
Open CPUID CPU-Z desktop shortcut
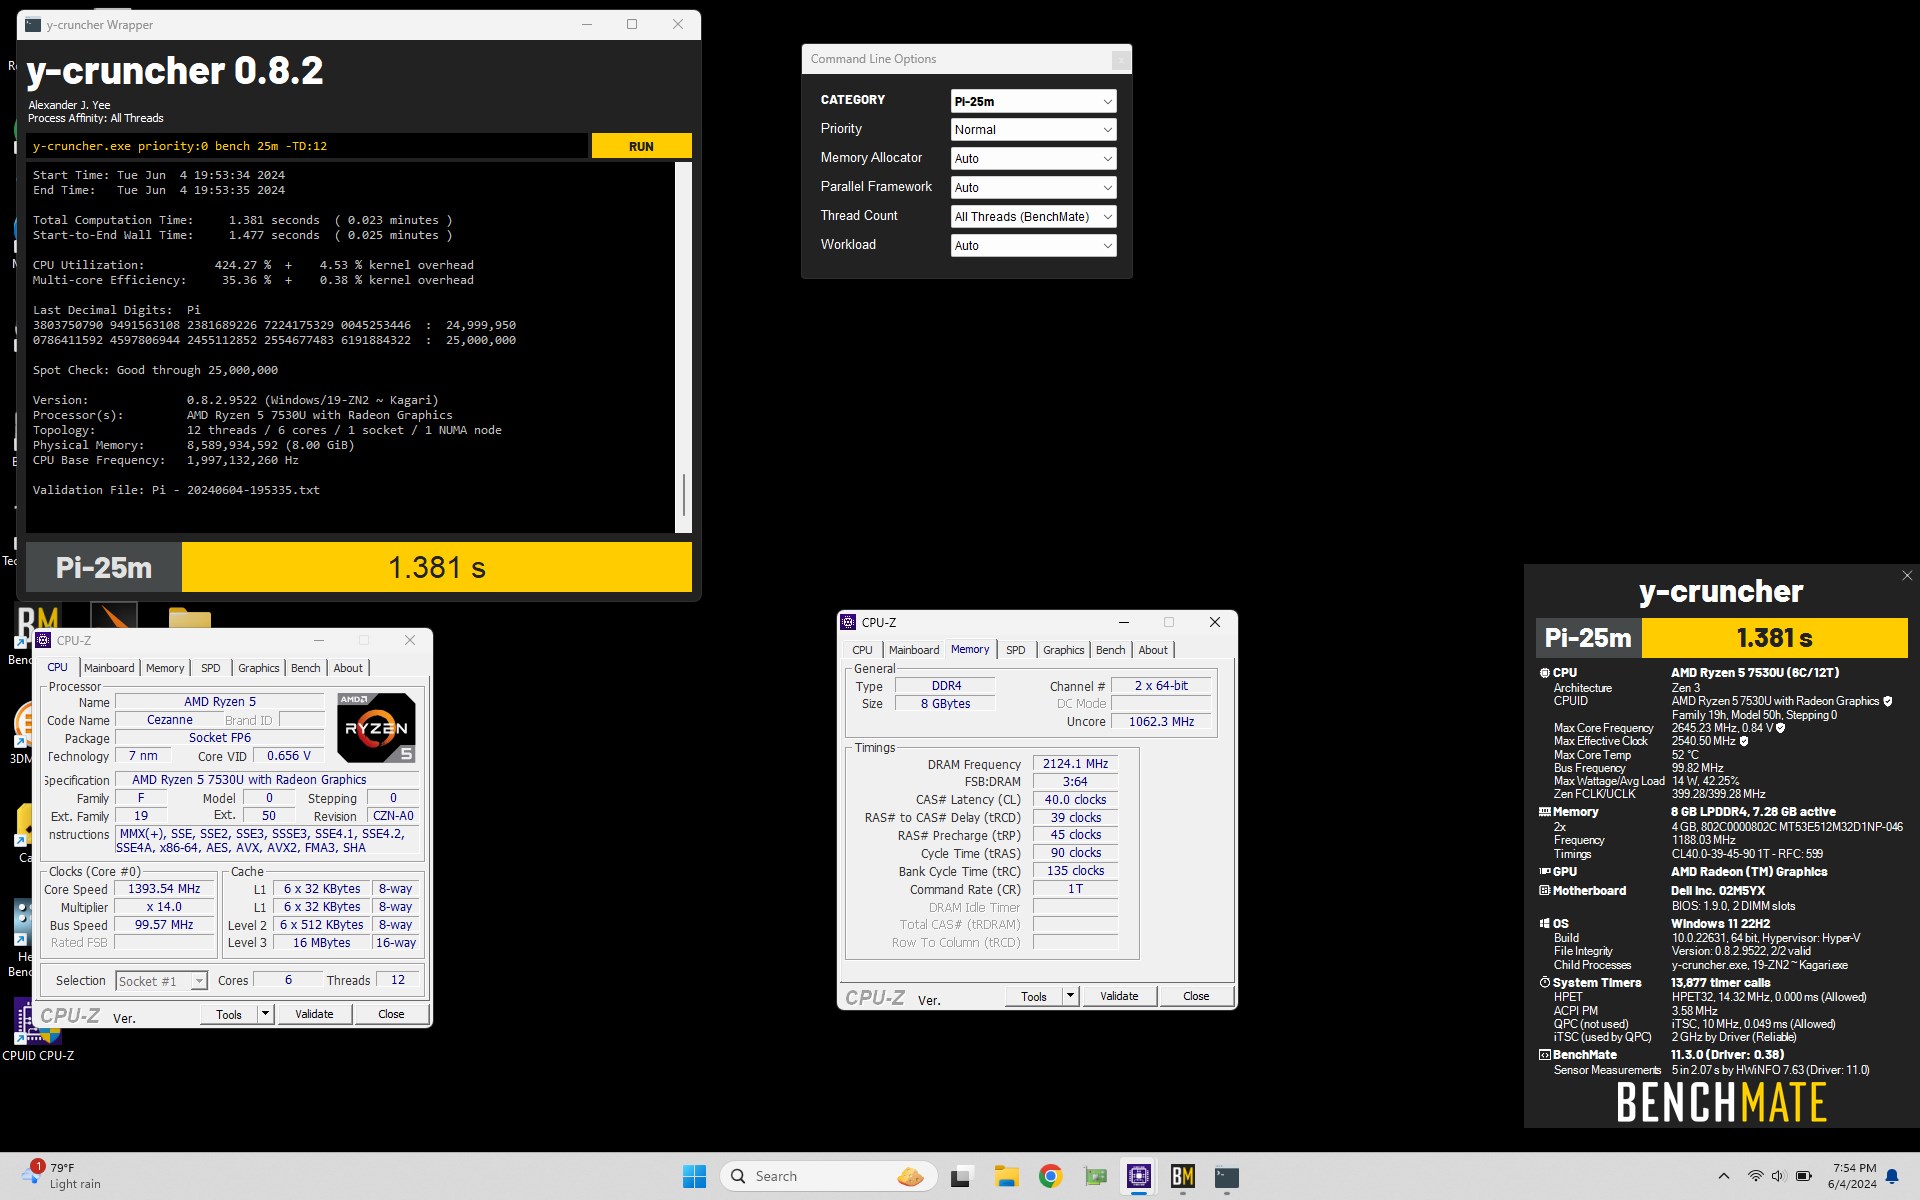tap(37, 1028)
